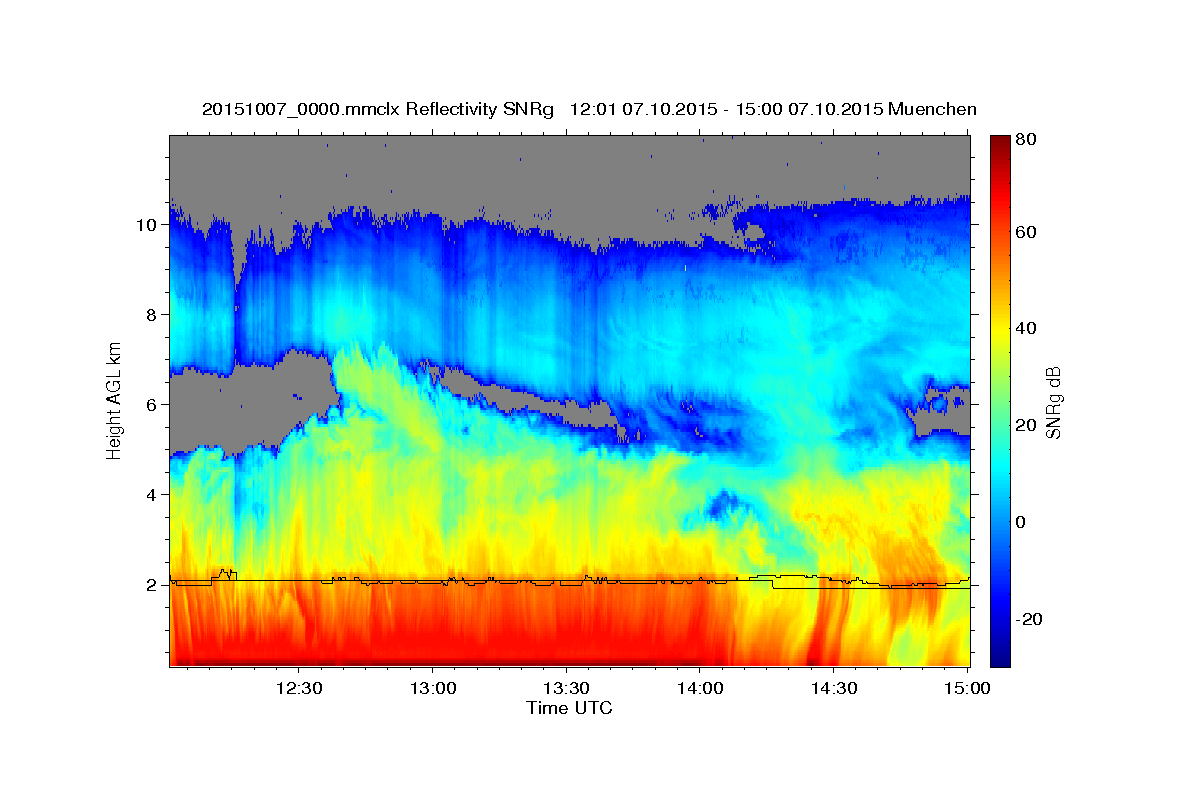This screenshot has width=1200, height=800.
Task: Click the 13:00 time tick label
Action: tap(432, 689)
